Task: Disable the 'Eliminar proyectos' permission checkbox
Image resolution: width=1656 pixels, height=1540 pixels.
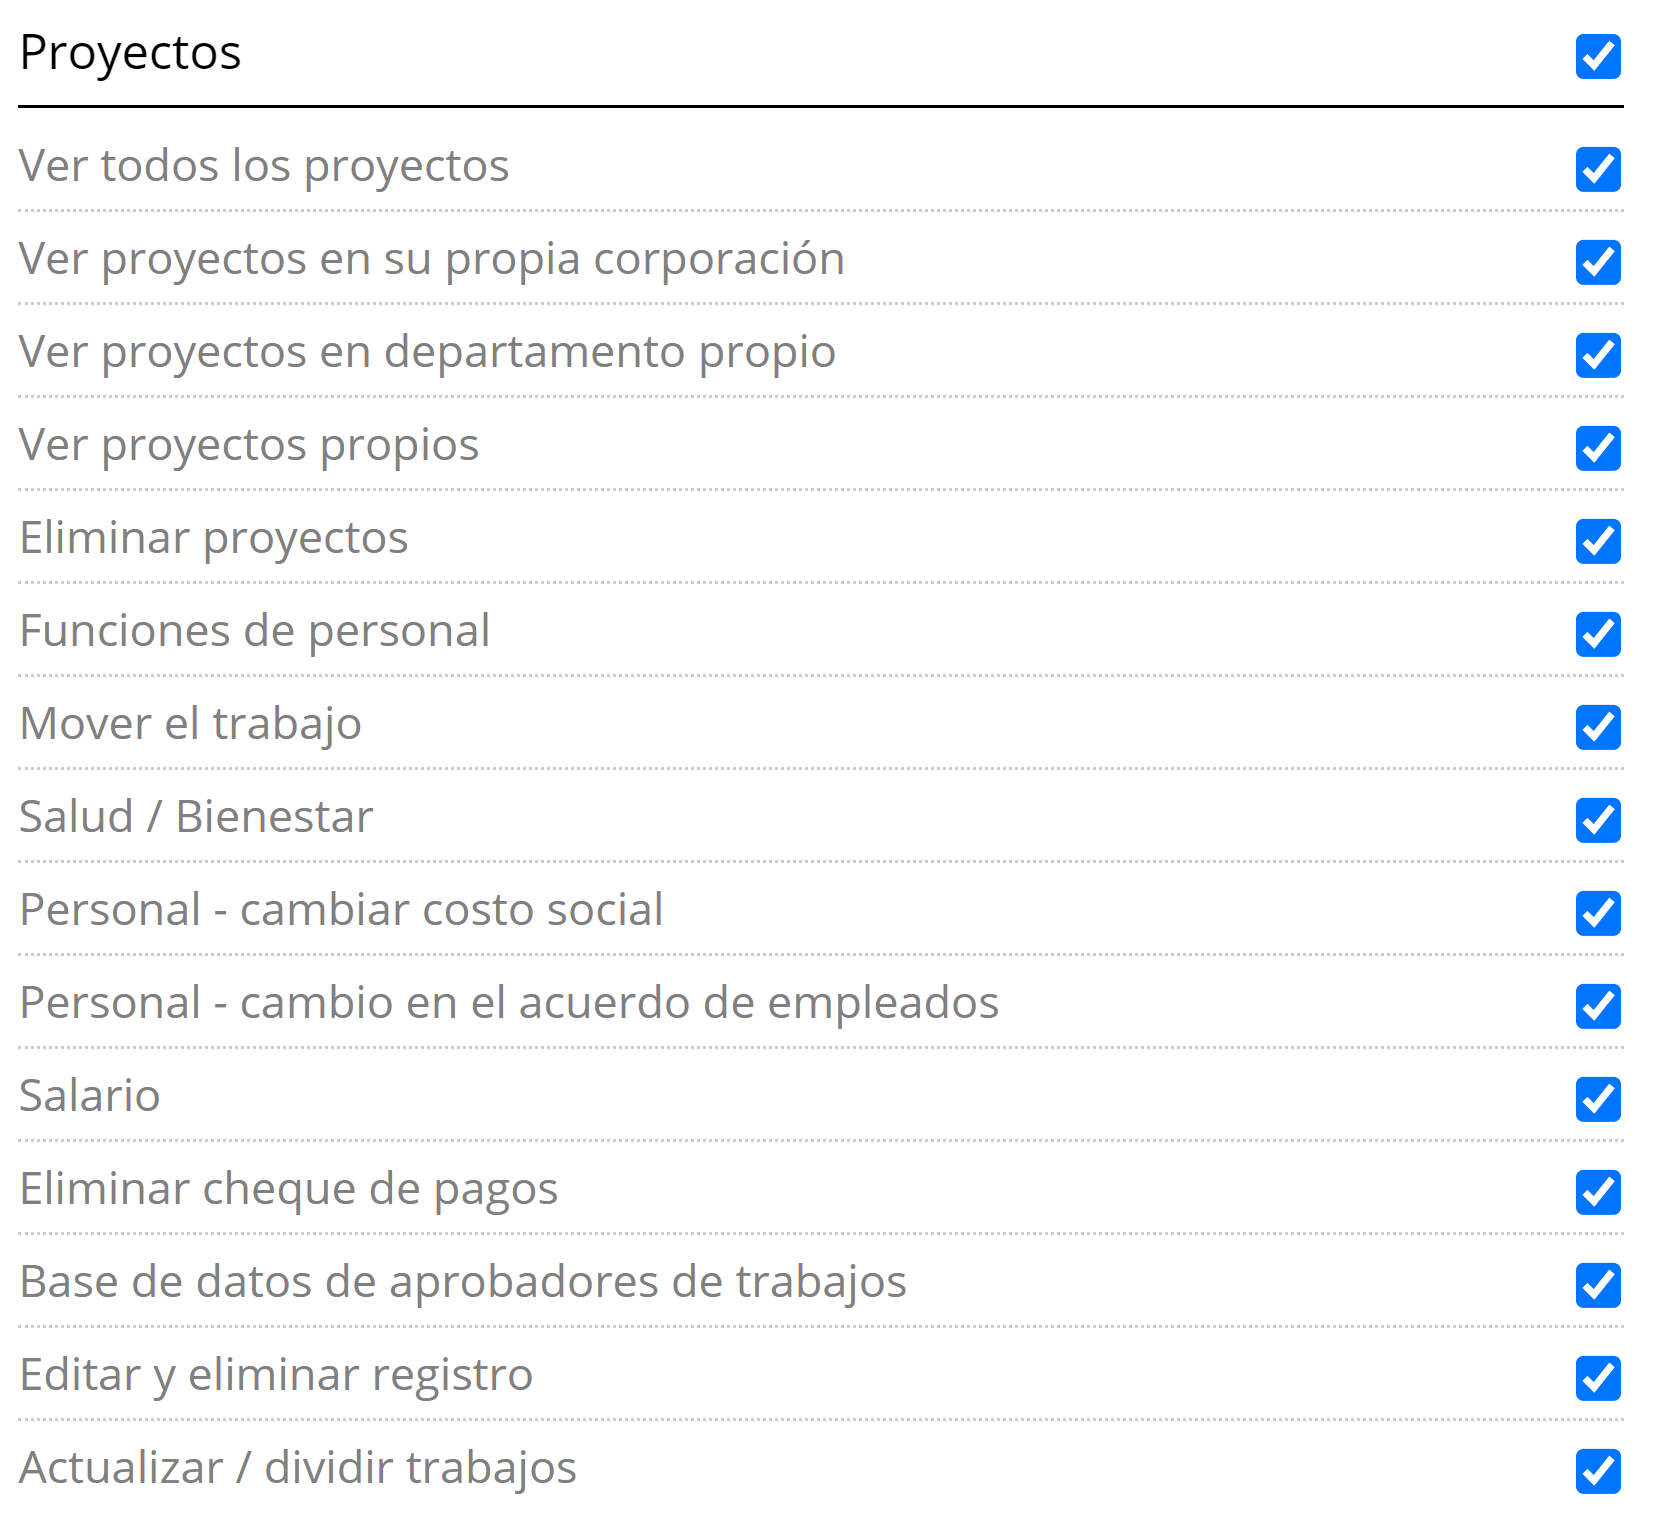Action: (1597, 541)
